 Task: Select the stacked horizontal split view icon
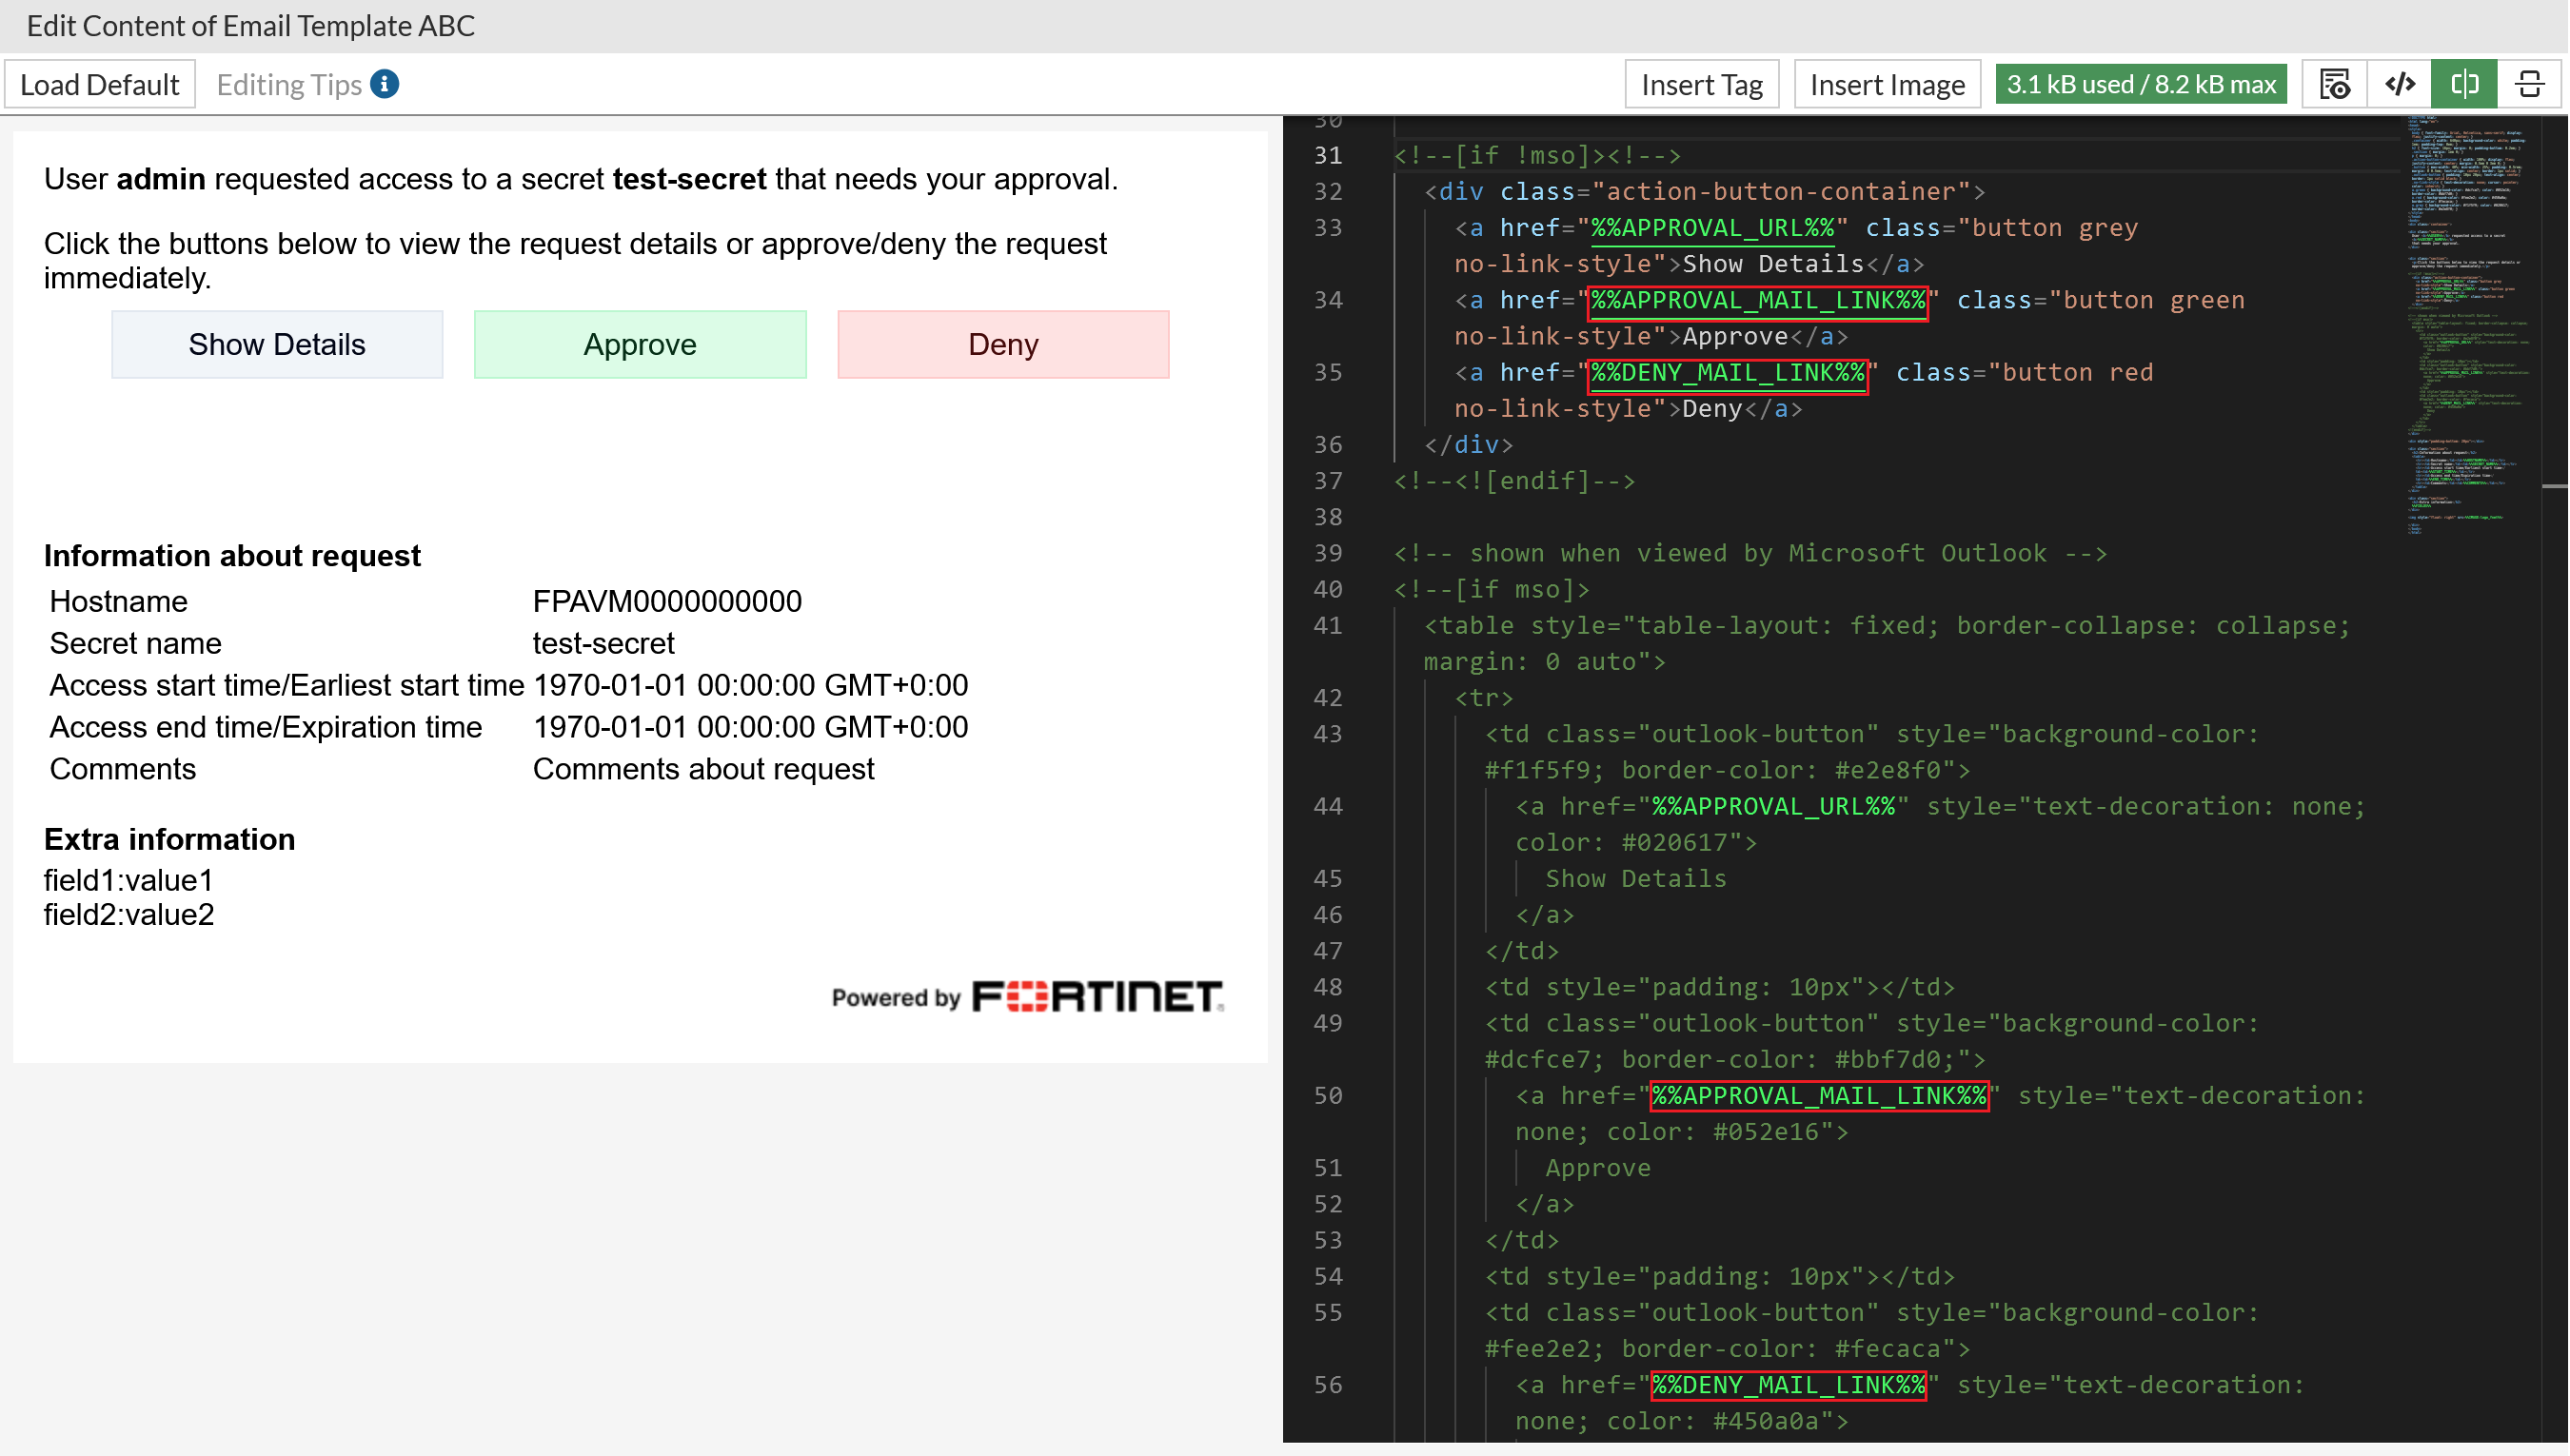click(2529, 84)
